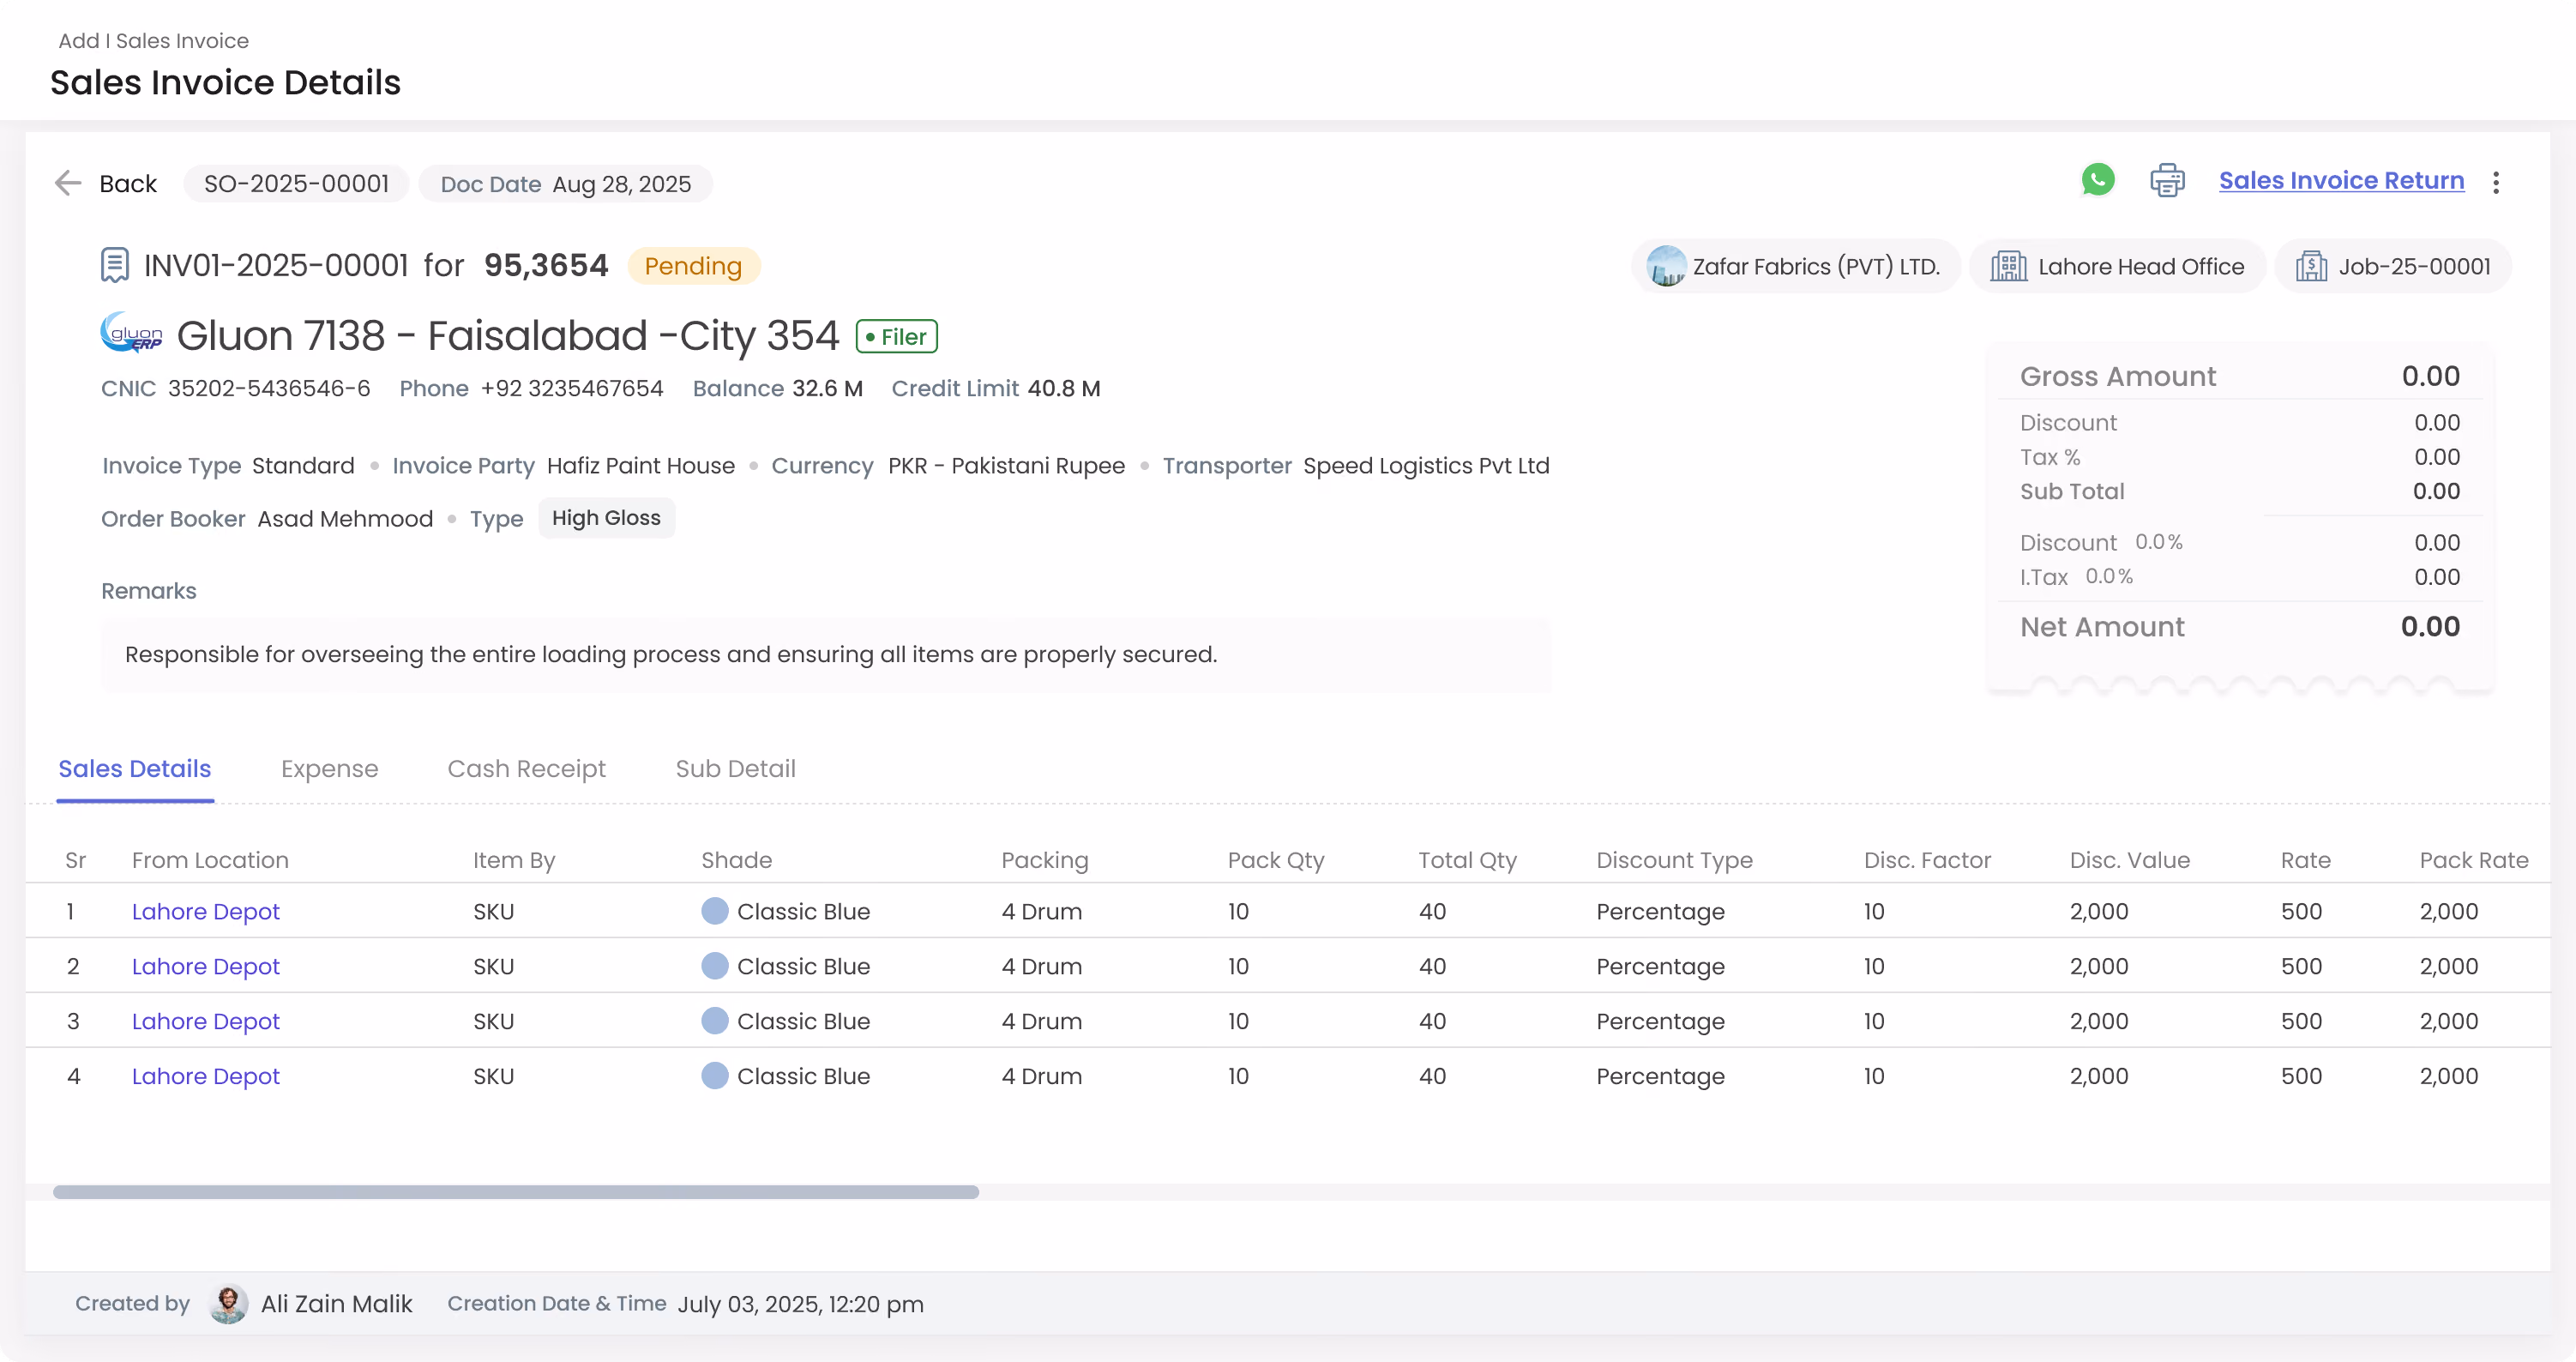Click the Lahore Head Office building icon
2576x1362 pixels.
pos(2008,266)
